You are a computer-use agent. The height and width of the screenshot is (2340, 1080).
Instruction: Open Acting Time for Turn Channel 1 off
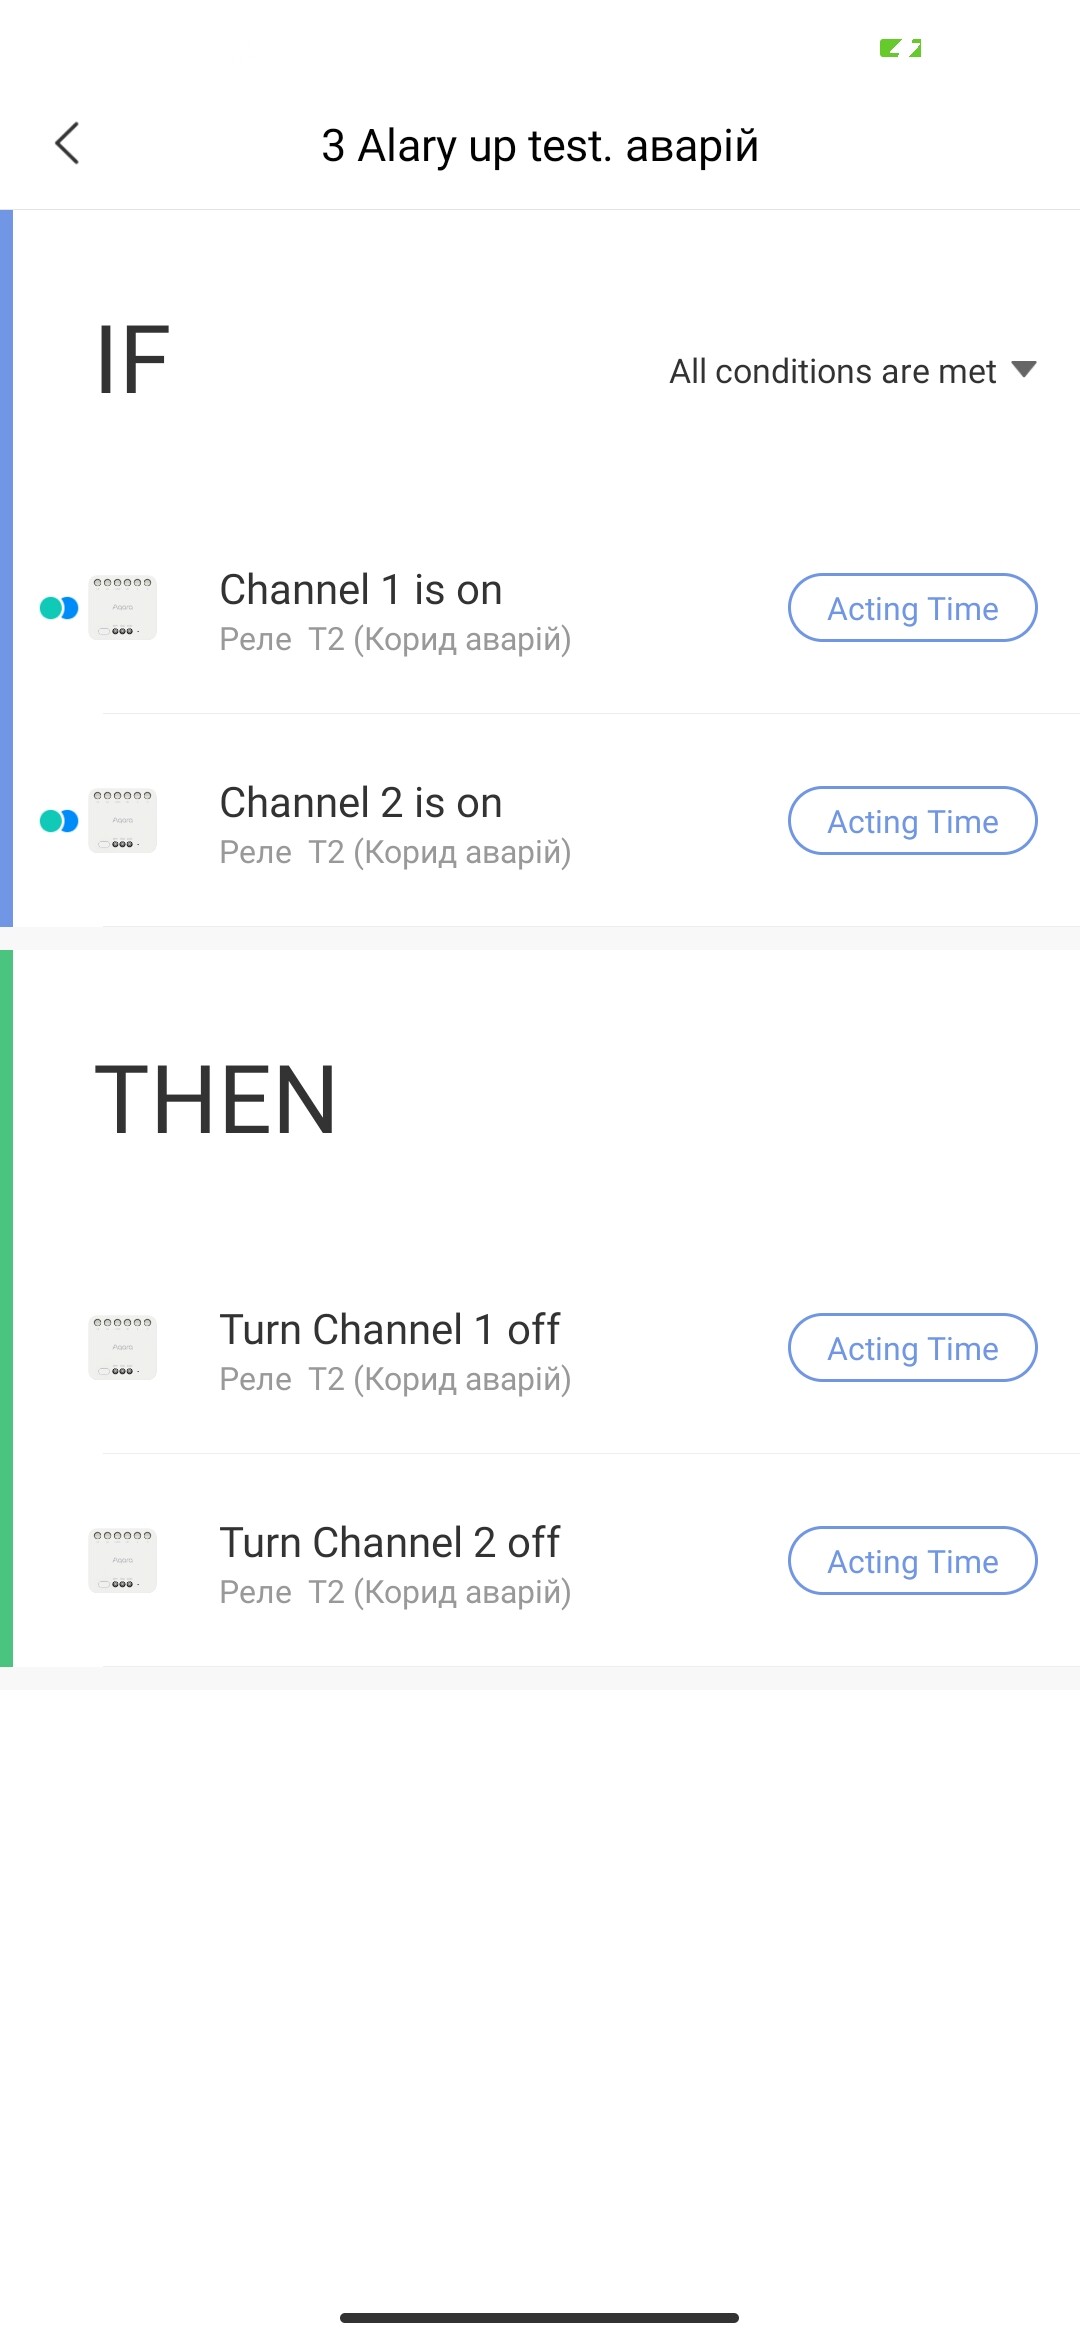912,1348
